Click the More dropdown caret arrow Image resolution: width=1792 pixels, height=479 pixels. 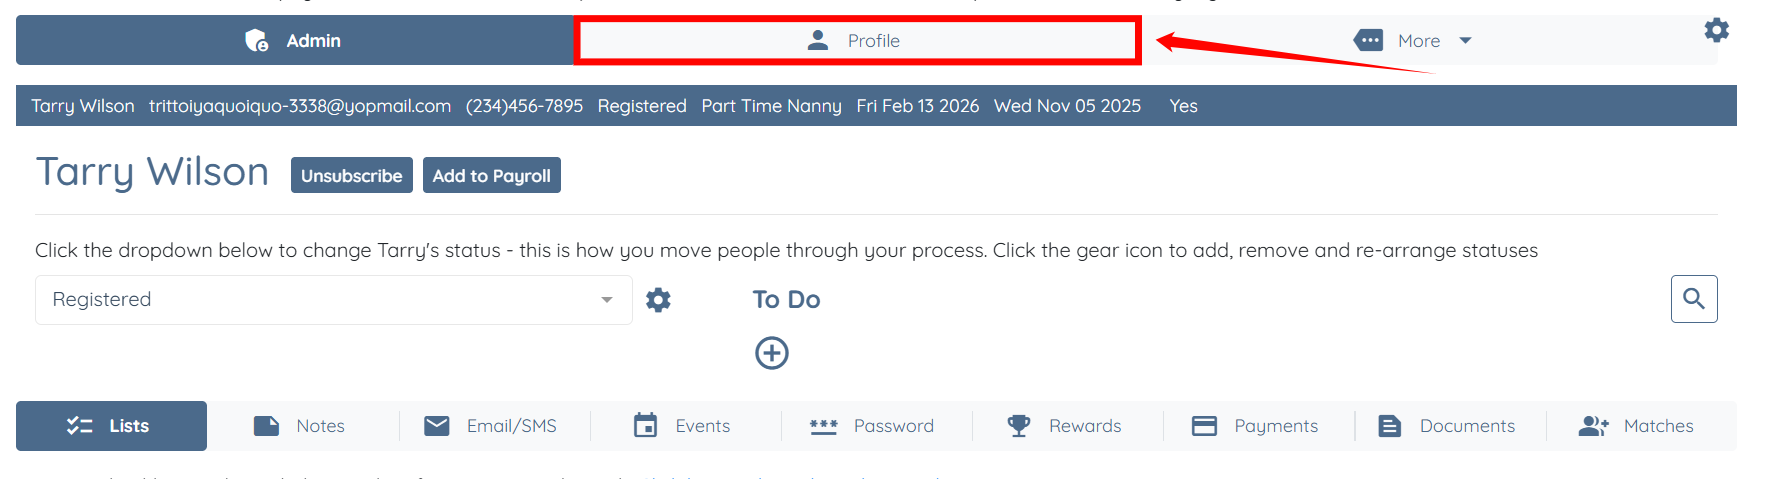1465,41
